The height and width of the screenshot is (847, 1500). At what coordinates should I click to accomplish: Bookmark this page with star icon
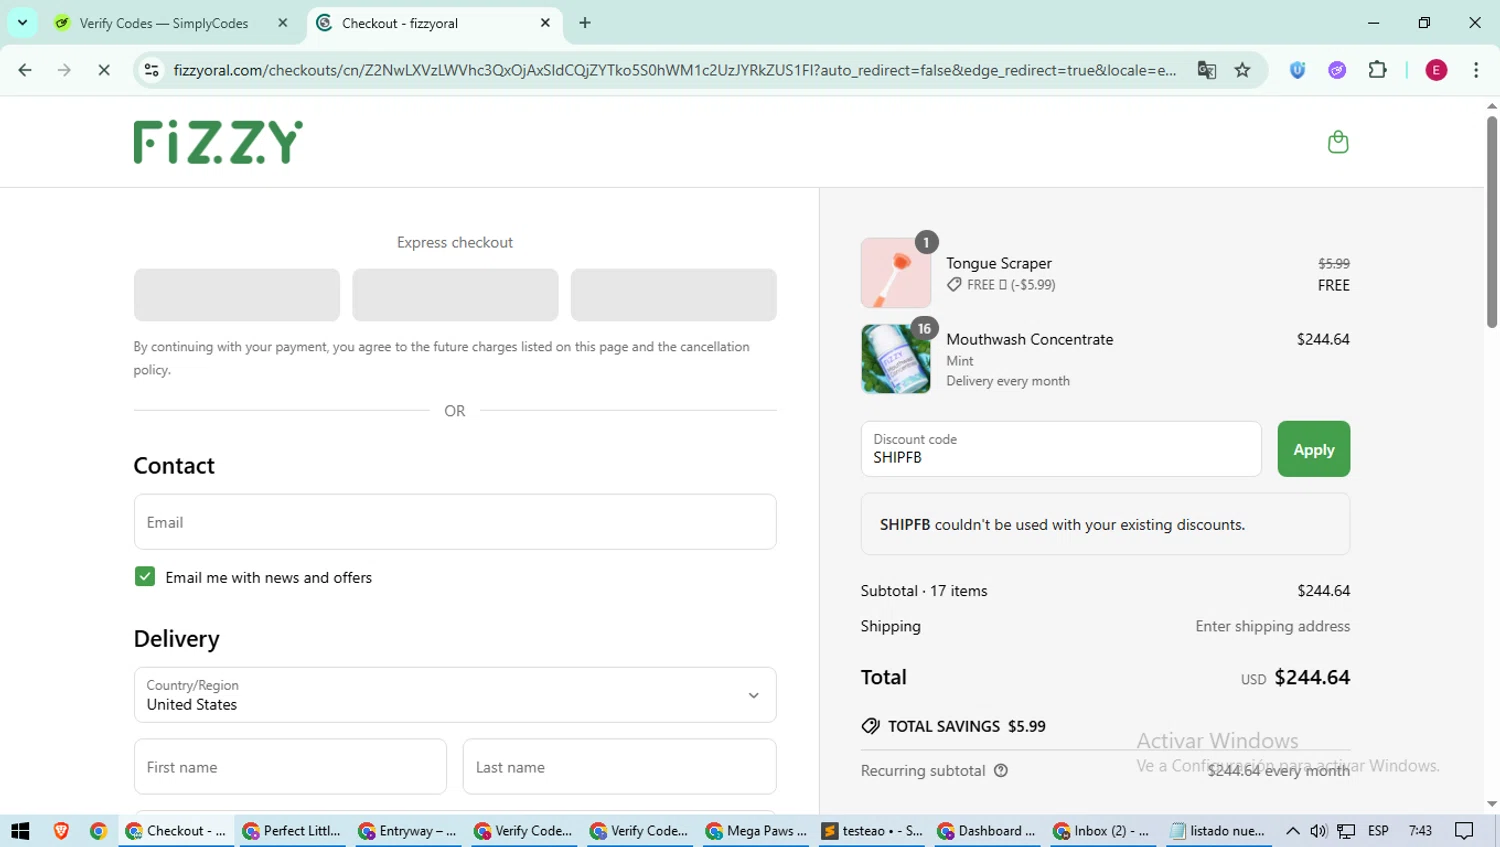[x=1242, y=70]
